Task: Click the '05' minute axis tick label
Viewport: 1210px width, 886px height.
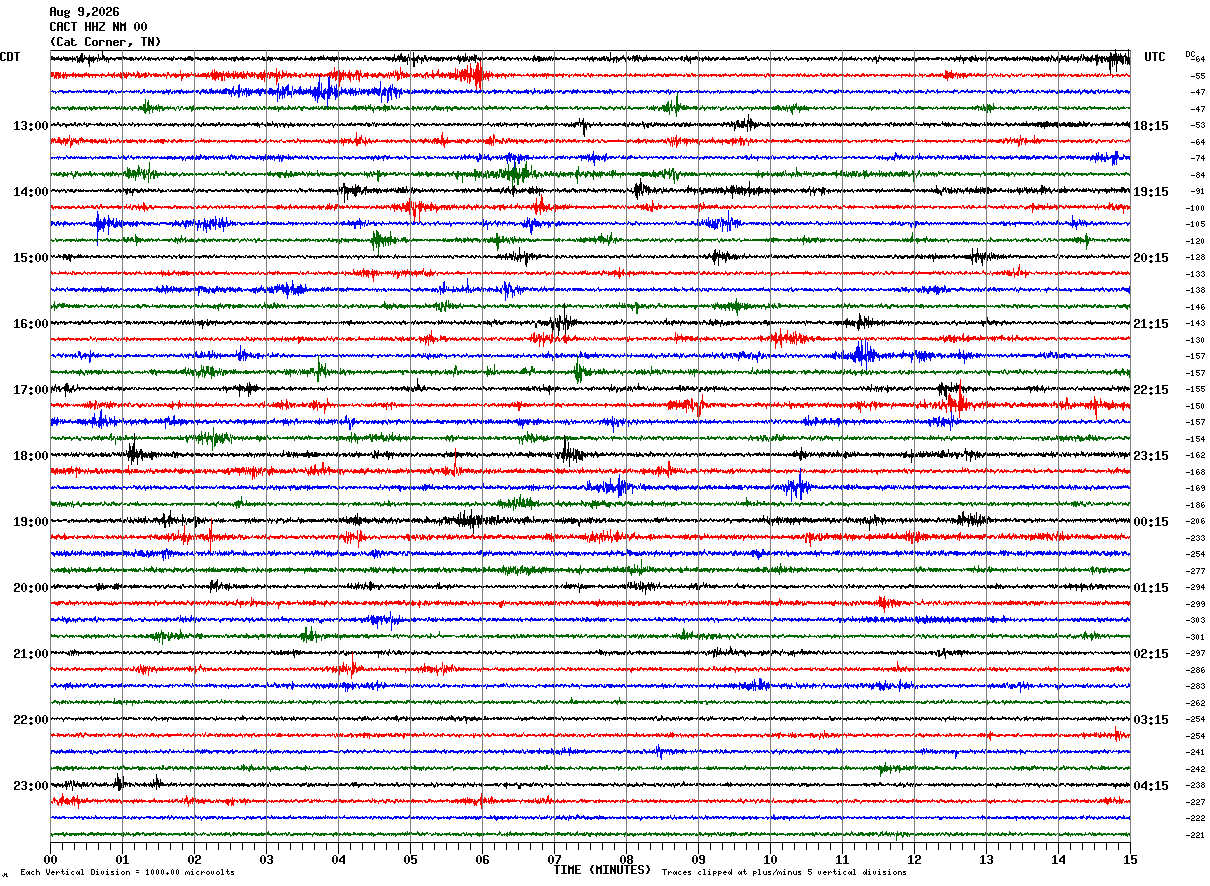Action: pyautogui.click(x=410, y=860)
